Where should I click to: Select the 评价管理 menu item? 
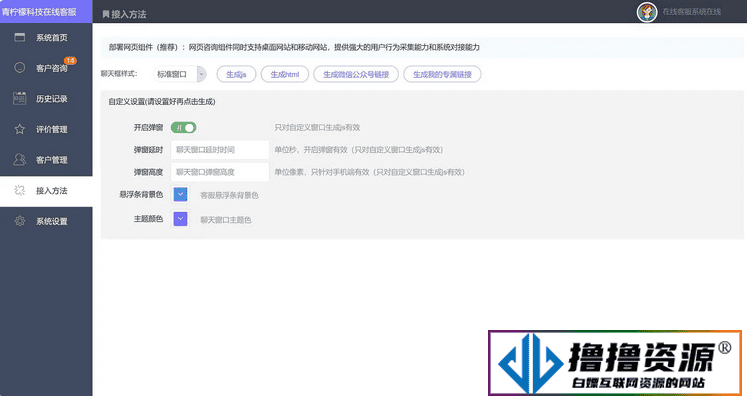46,129
